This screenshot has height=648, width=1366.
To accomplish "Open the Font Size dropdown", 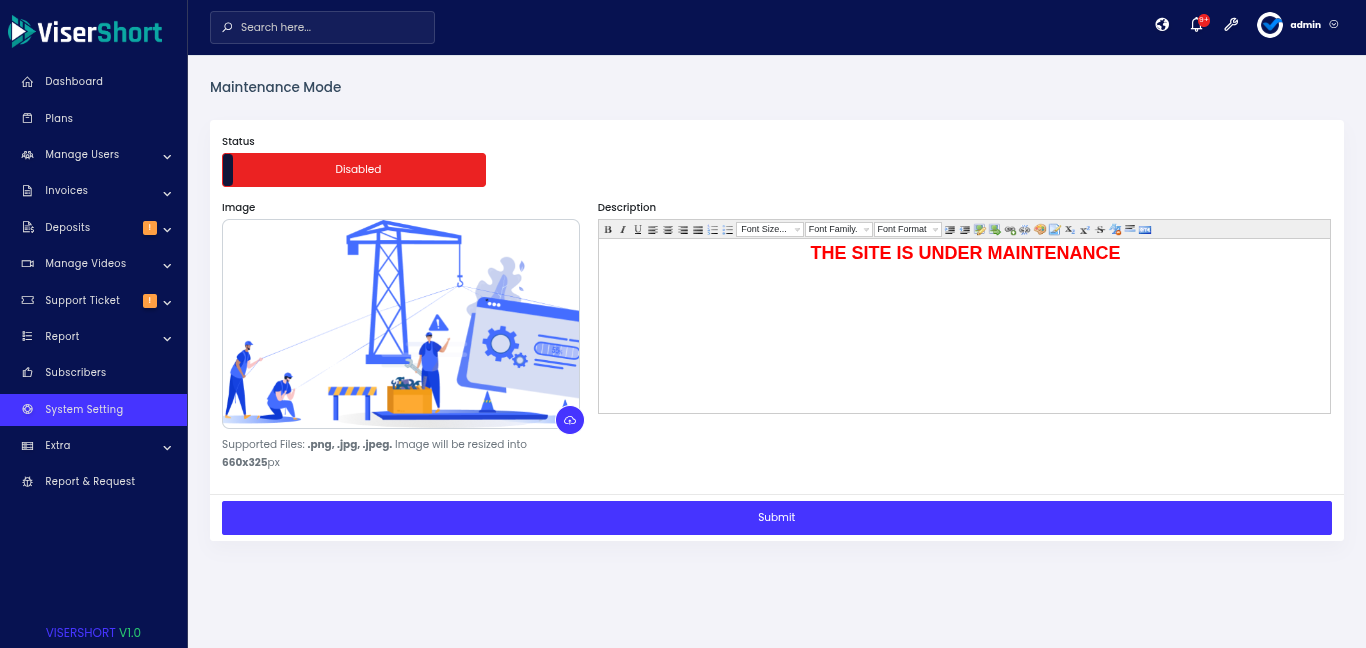I will (769, 230).
